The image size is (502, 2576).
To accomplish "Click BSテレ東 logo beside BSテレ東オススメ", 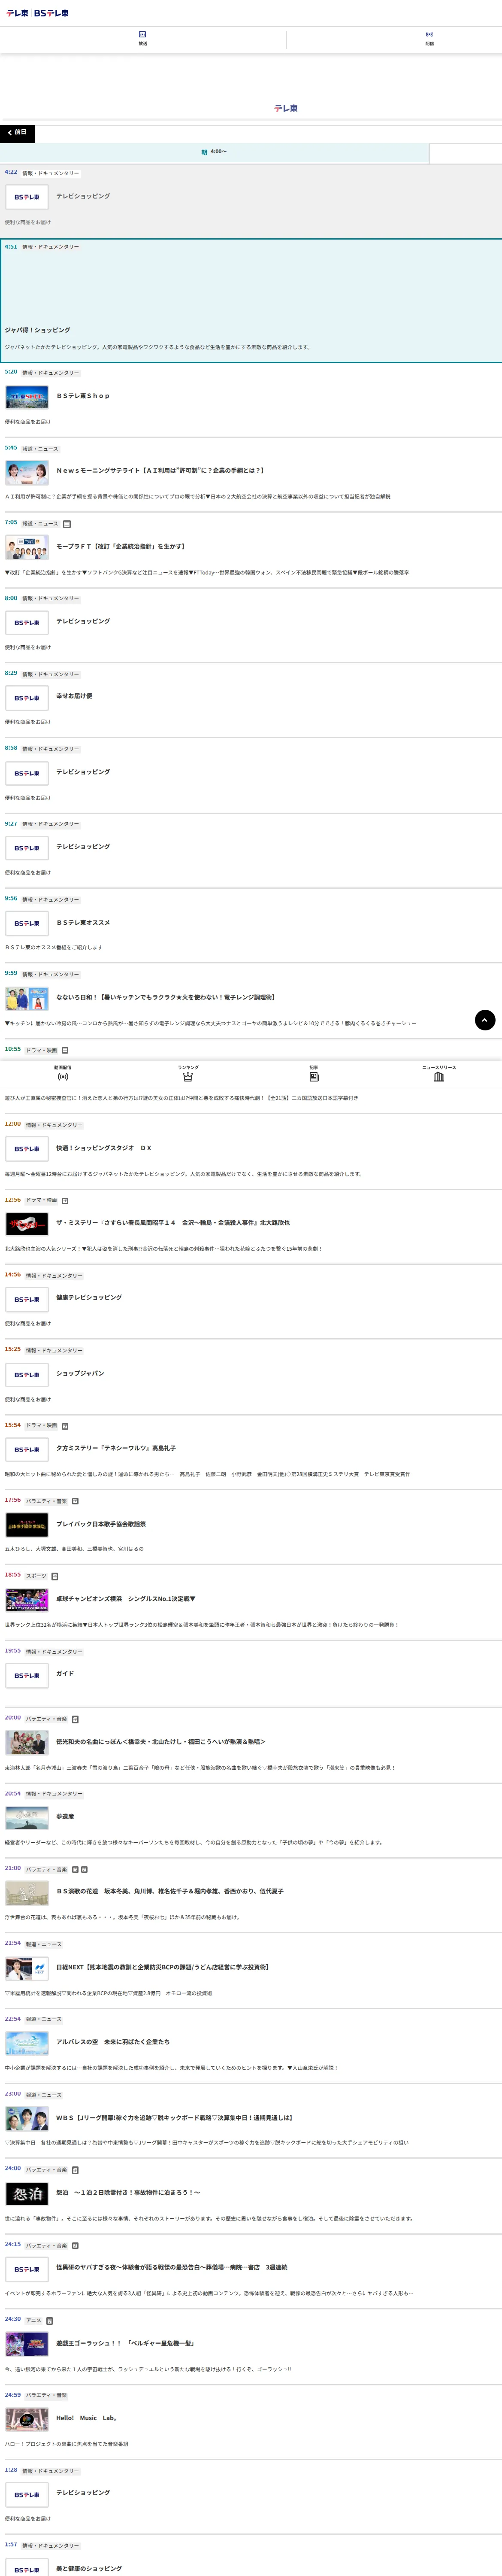I will (x=27, y=923).
